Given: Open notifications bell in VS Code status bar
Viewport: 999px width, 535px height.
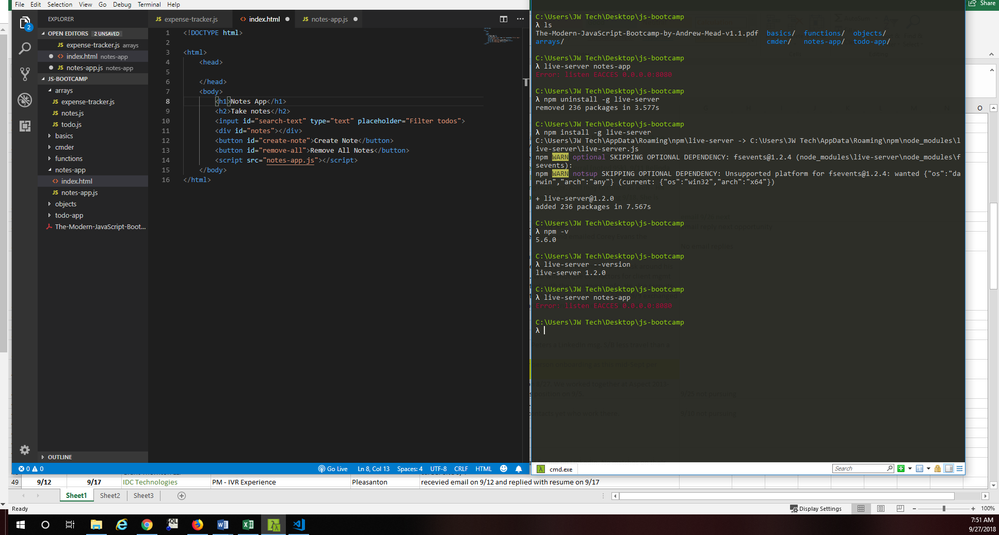Looking at the screenshot, I should click(520, 469).
